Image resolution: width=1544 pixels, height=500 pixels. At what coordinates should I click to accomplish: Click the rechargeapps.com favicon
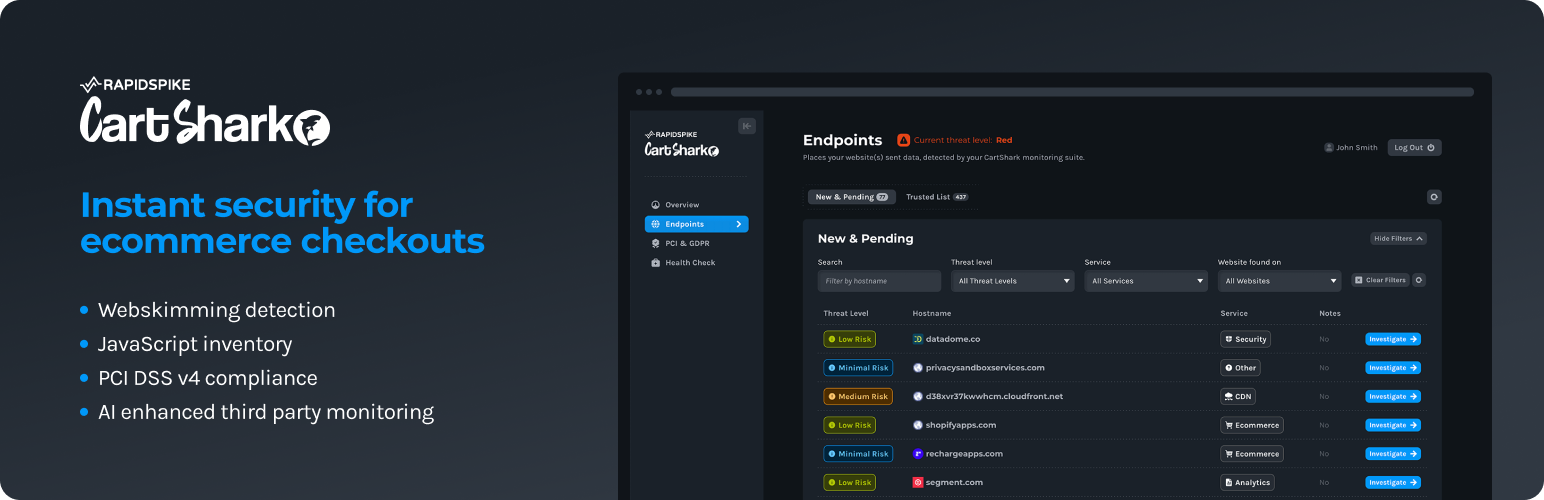click(x=918, y=454)
